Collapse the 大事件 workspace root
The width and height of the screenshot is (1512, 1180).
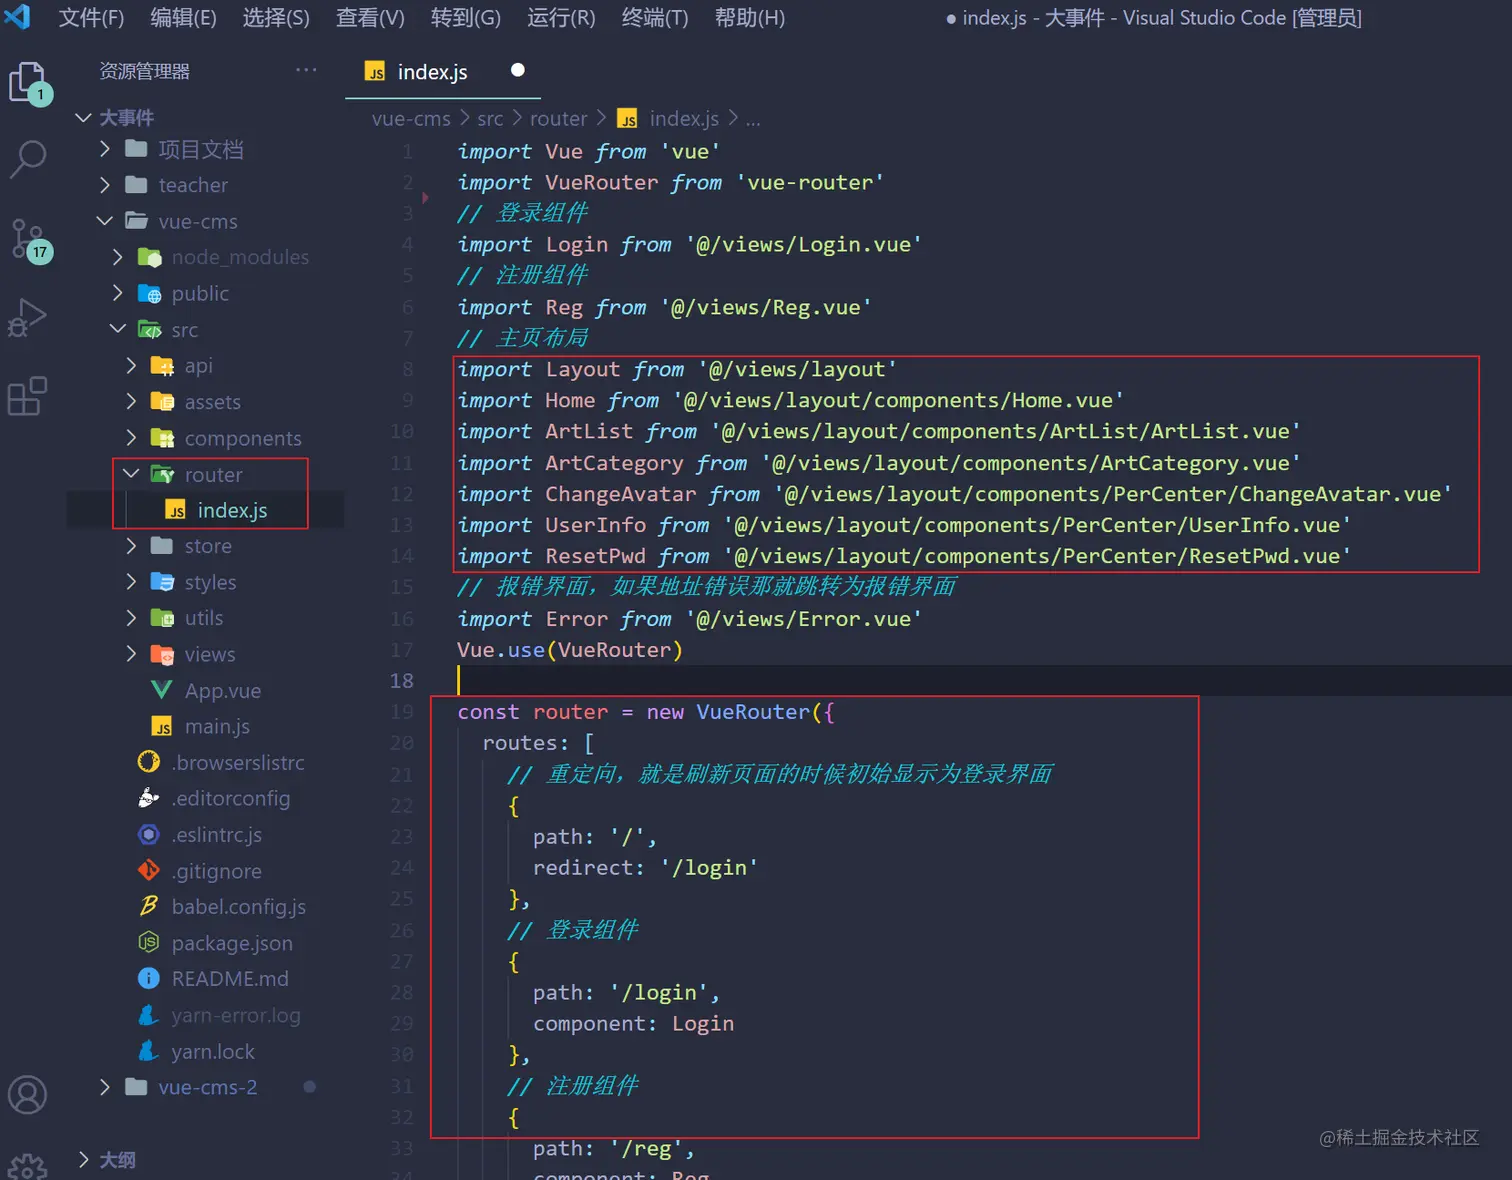coord(84,117)
